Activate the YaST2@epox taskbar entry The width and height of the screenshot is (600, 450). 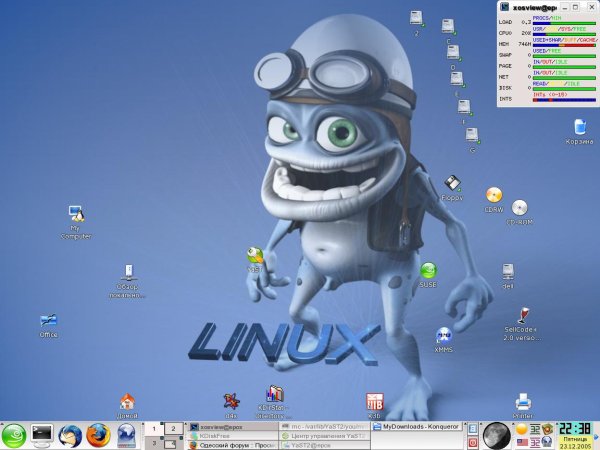(x=324, y=445)
